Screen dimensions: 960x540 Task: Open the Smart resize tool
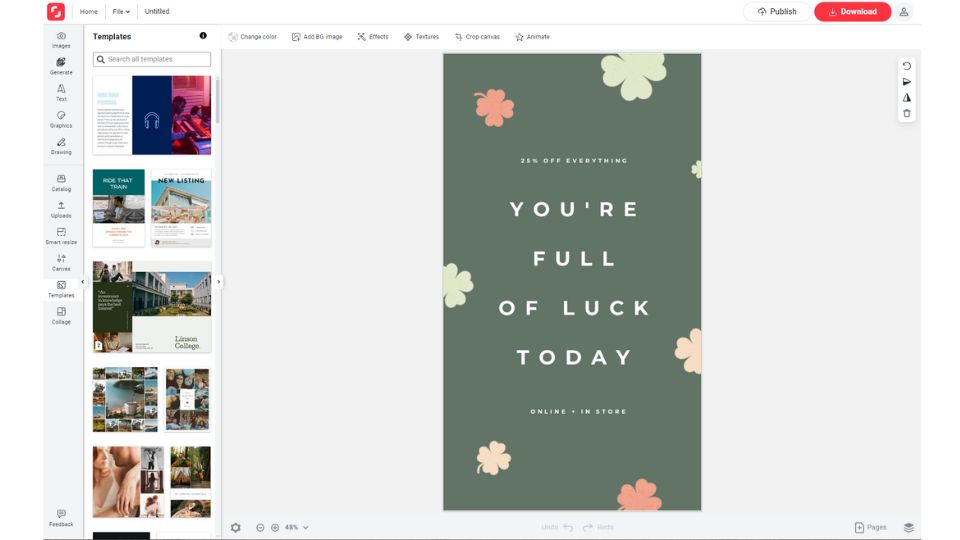coord(61,236)
